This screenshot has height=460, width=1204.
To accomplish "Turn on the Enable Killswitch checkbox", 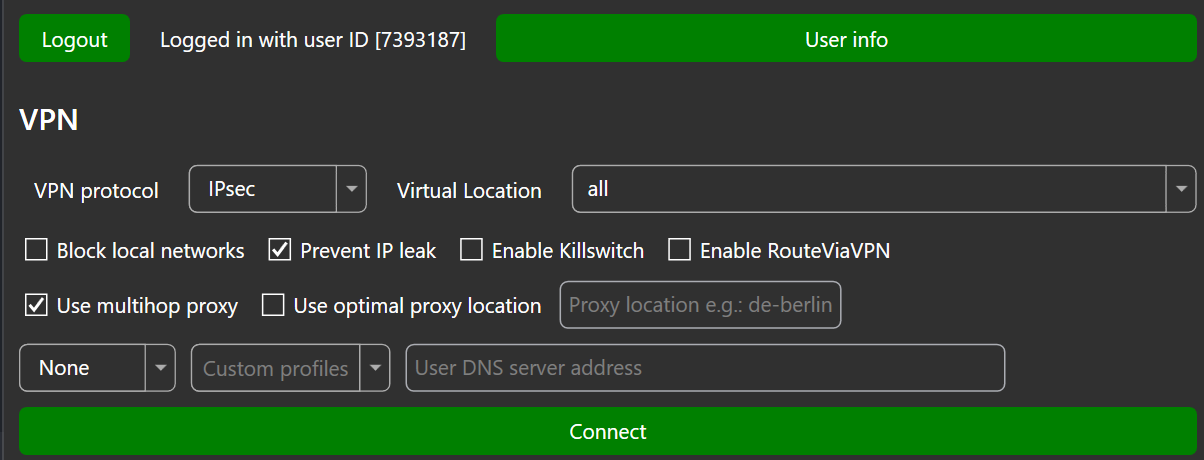I will (472, 250).
